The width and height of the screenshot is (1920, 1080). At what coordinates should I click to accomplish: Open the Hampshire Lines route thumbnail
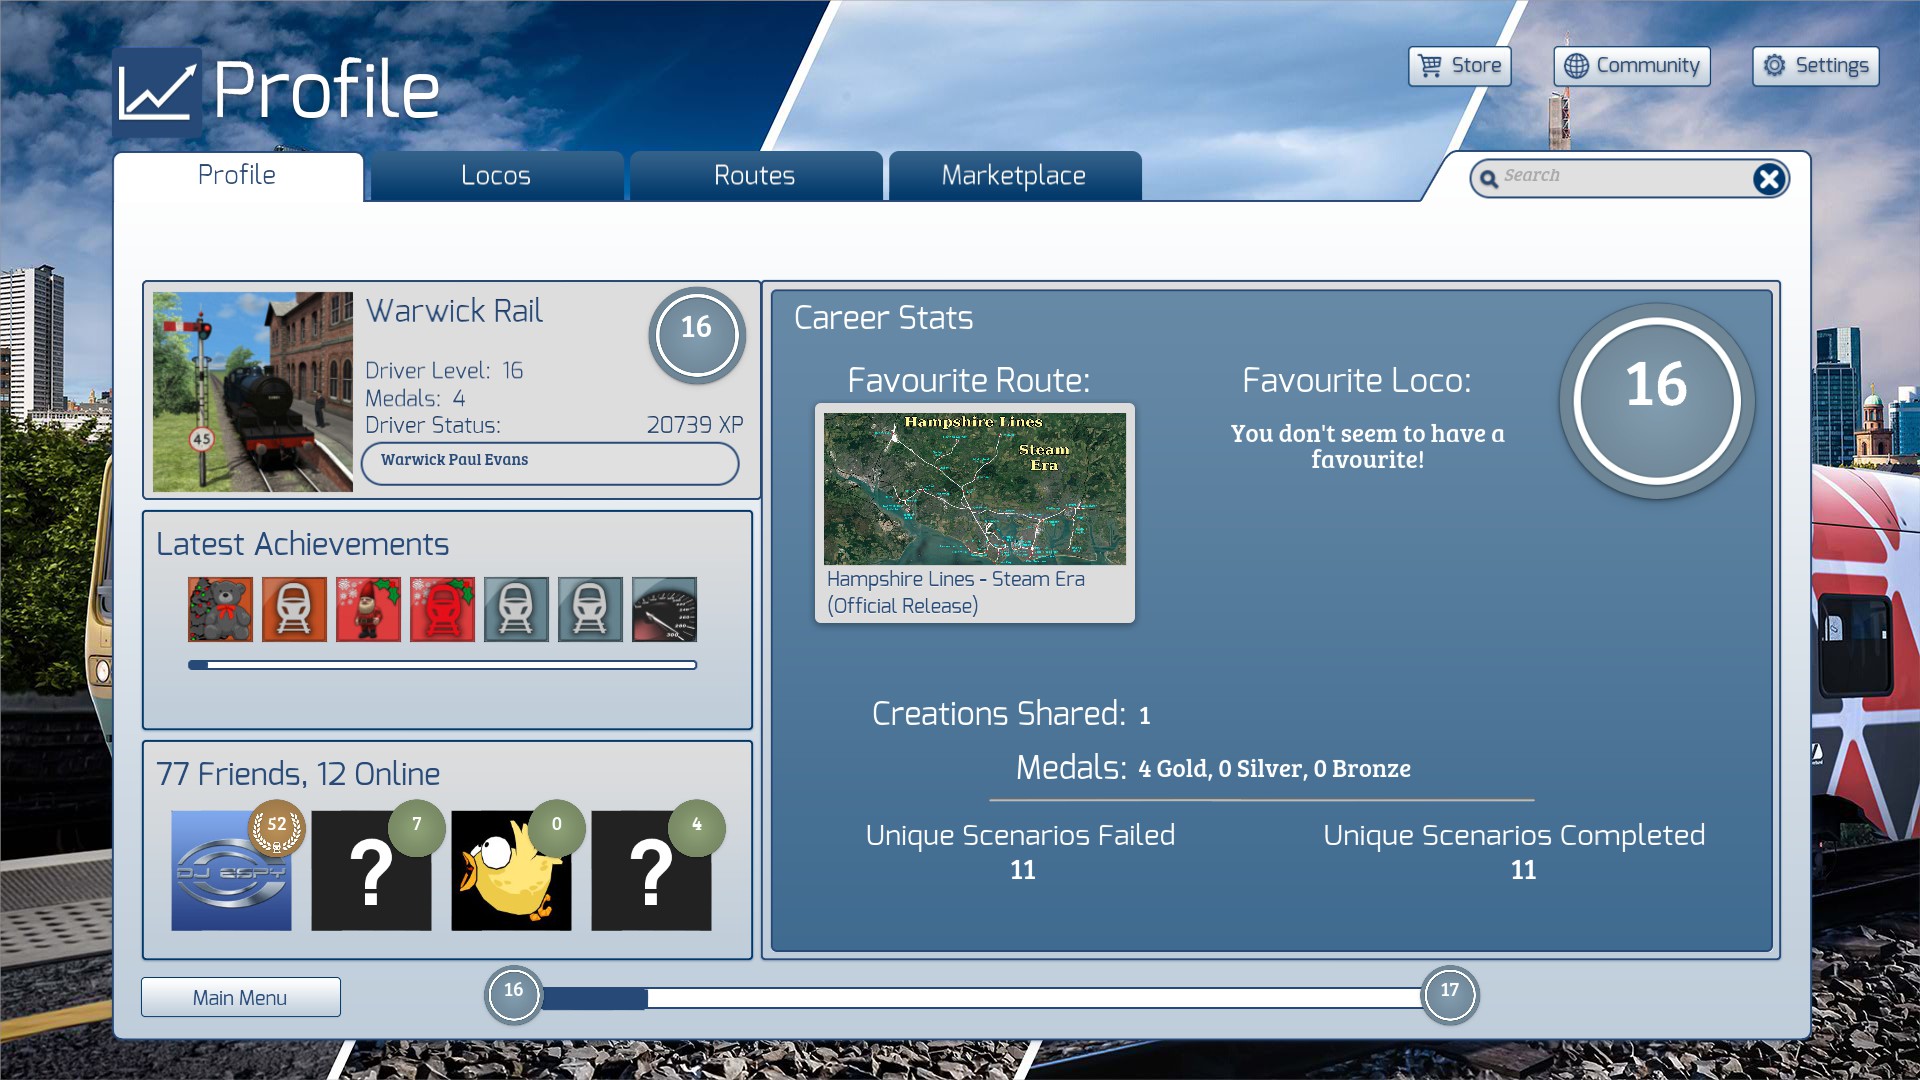coord(974,489)
